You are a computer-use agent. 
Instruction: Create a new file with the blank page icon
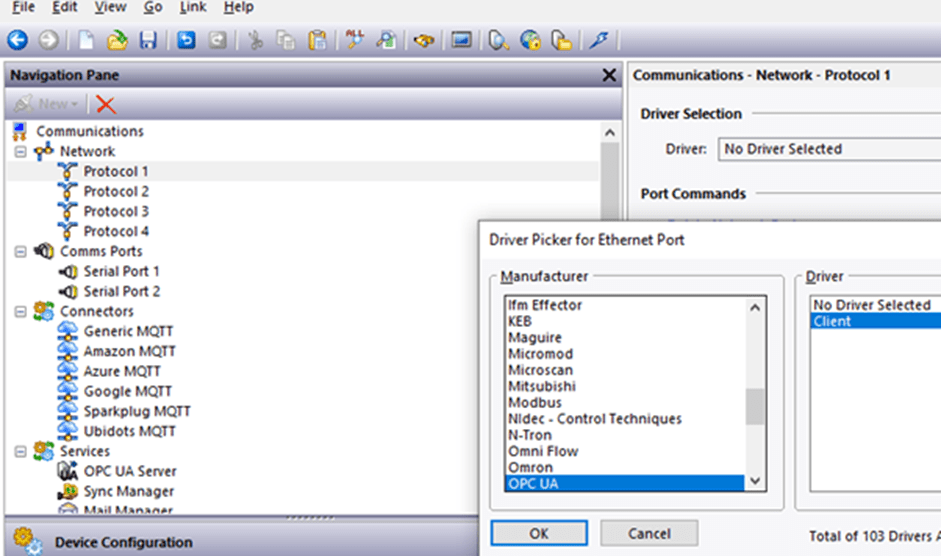[86, 40]
